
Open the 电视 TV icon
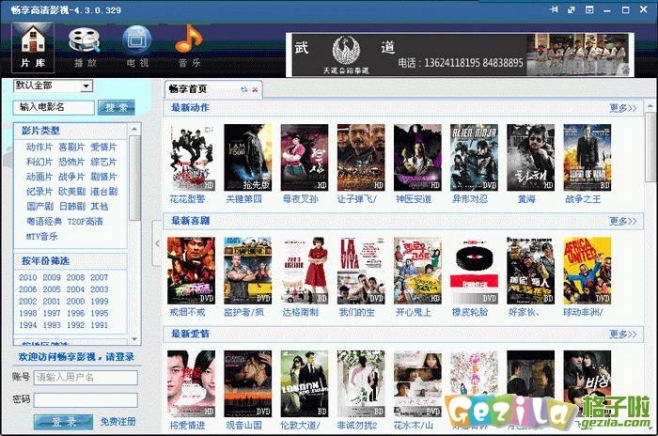pos(137,47)
